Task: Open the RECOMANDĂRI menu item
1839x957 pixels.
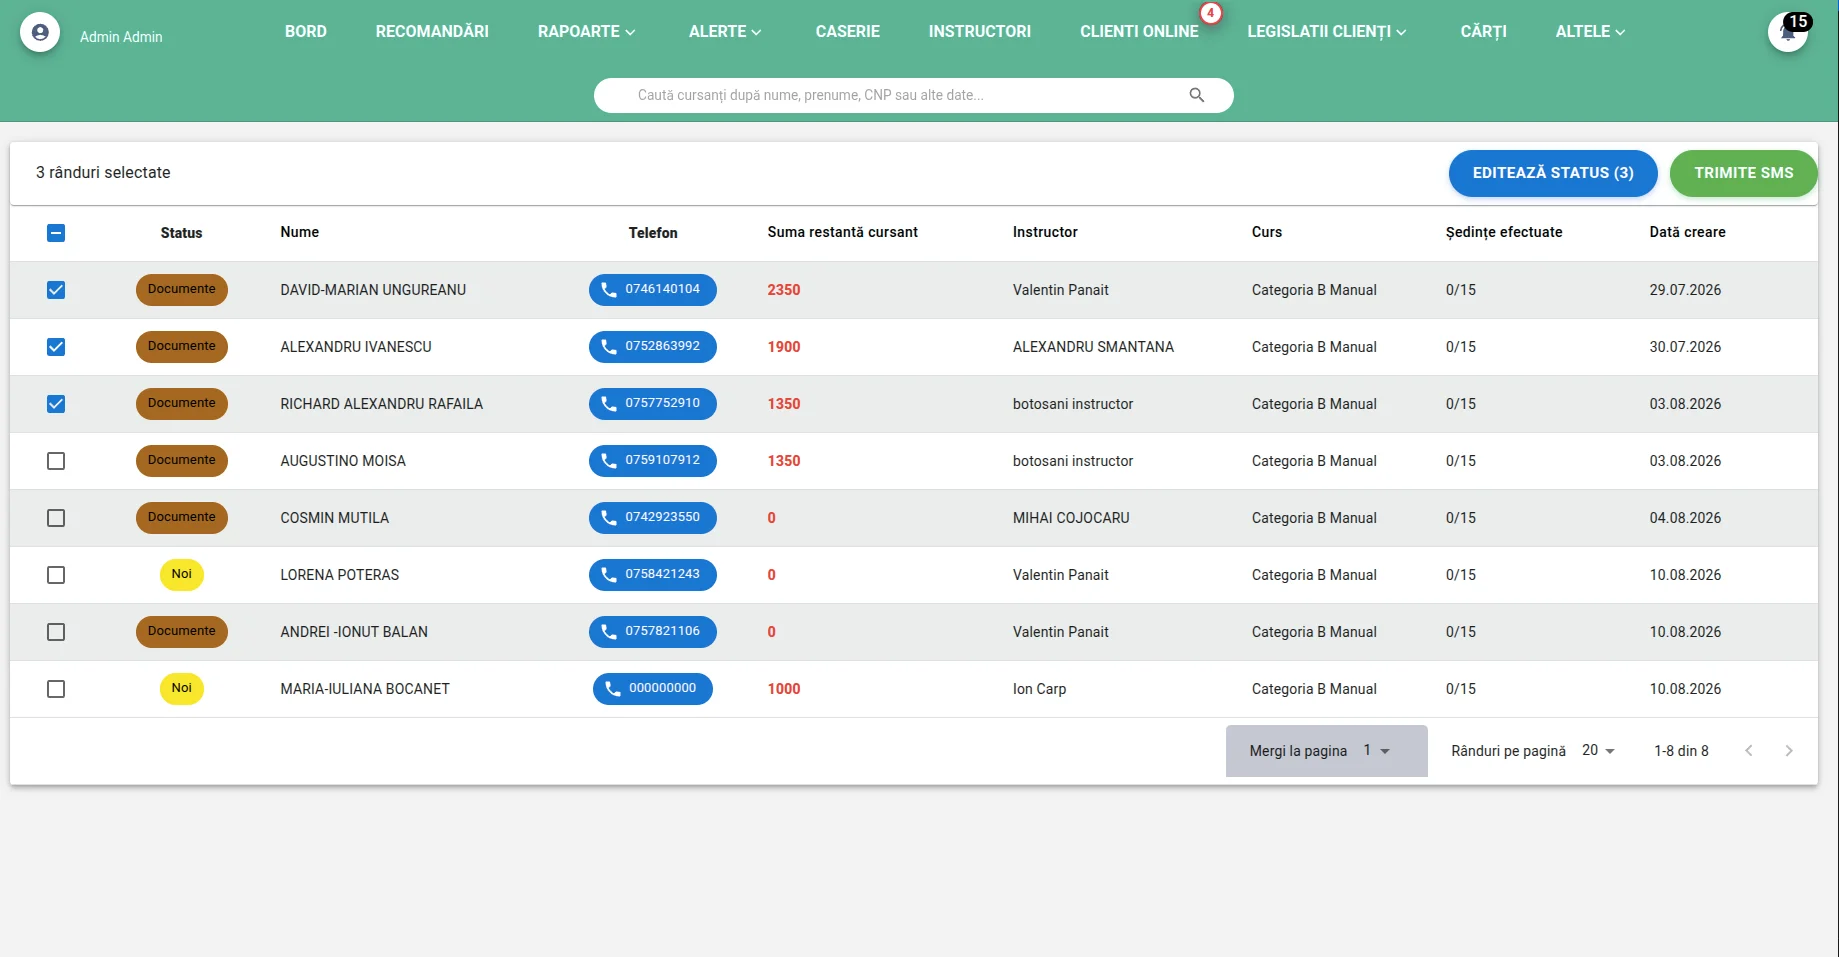Action: 432,32
